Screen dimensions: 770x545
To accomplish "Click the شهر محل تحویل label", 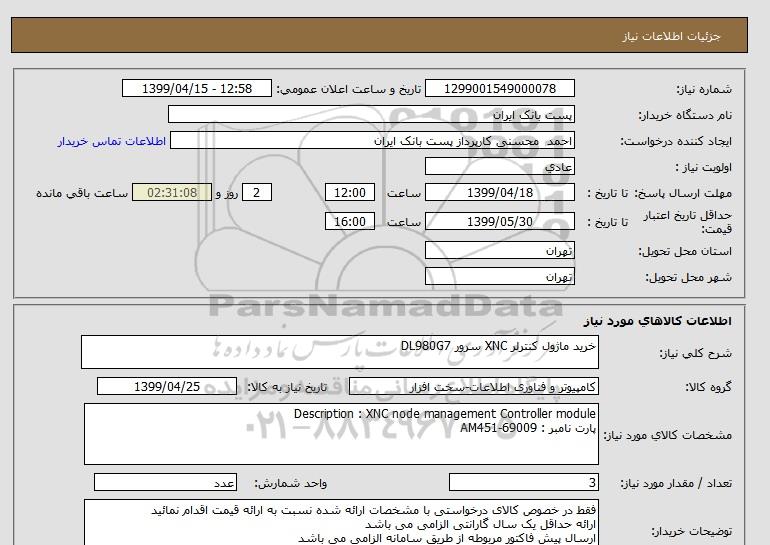I will (688, 277).
